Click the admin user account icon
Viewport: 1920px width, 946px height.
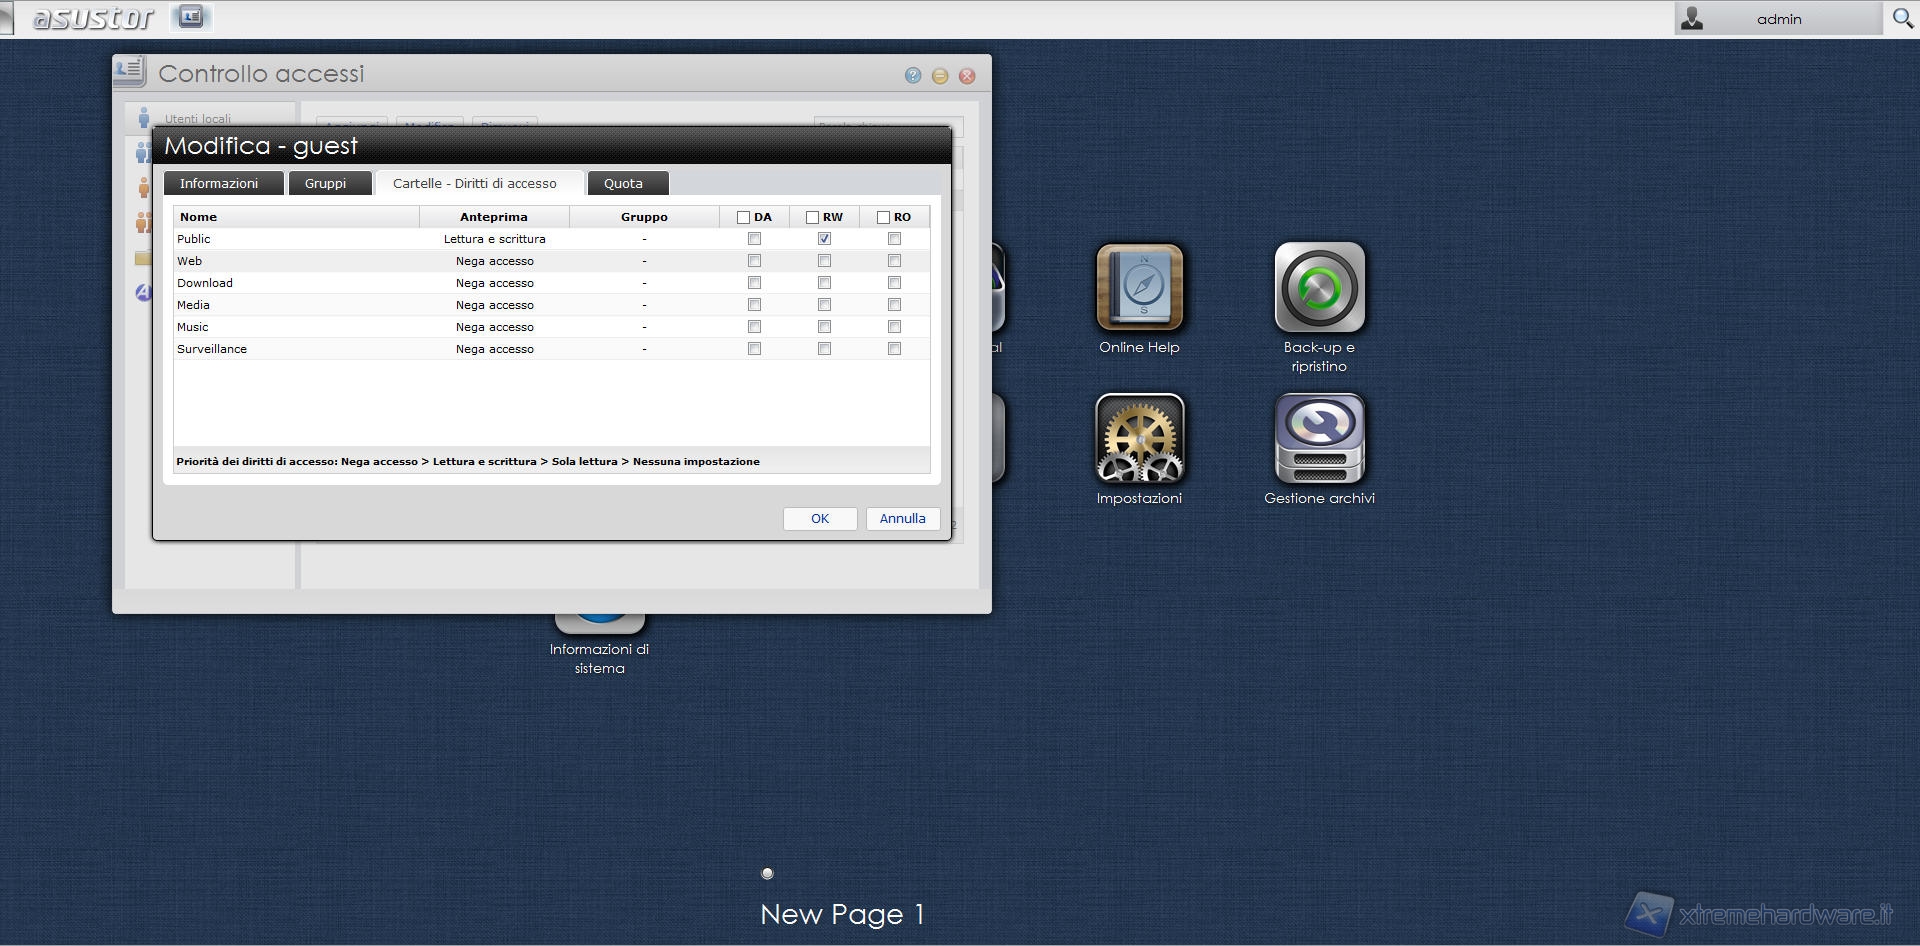(x=1692, y=19)
